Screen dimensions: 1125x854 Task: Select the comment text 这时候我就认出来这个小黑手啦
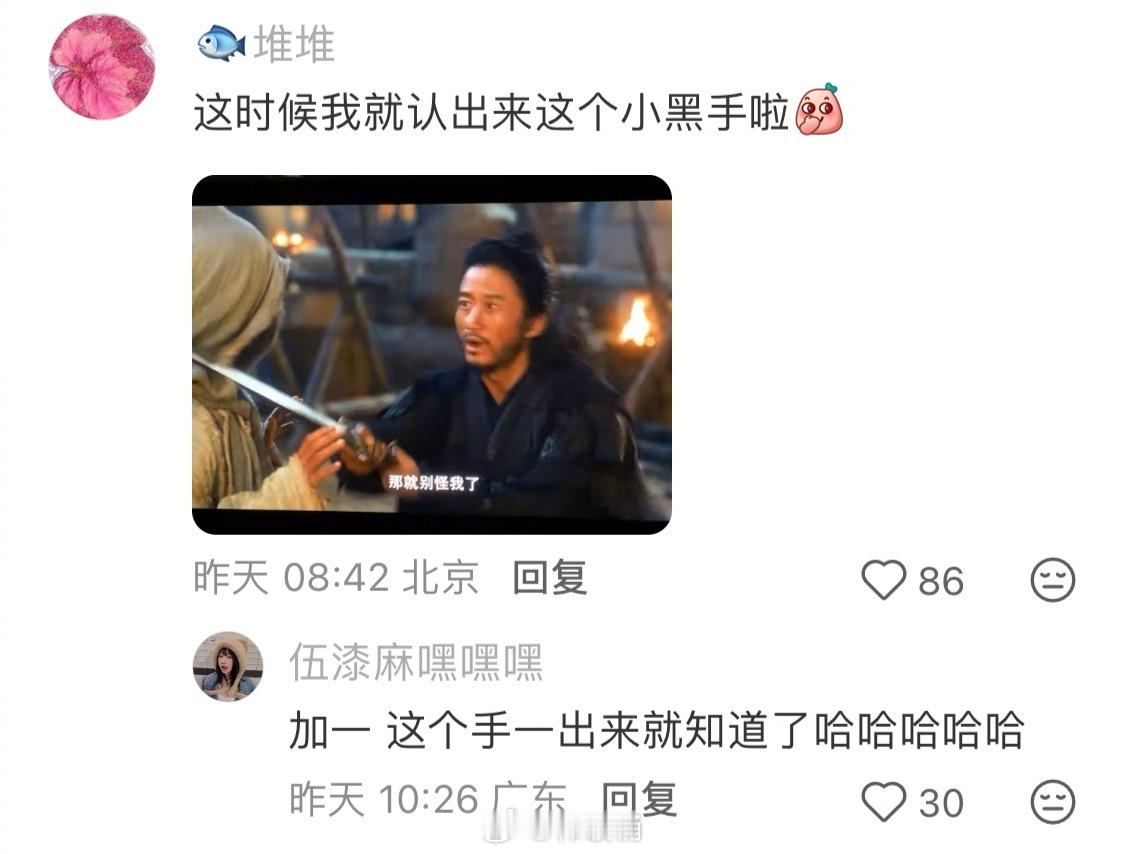491,113
